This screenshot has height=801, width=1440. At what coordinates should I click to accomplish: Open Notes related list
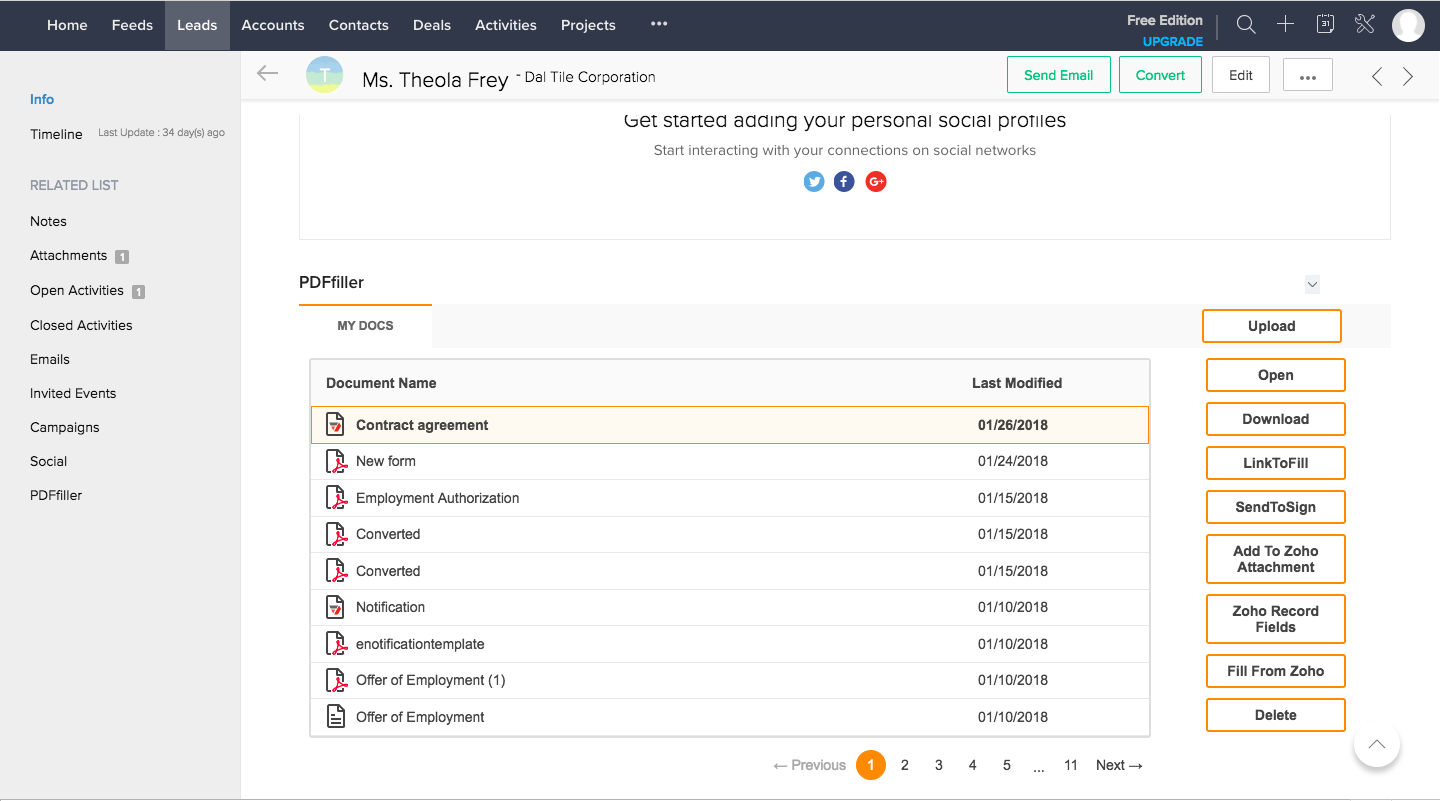48,221
